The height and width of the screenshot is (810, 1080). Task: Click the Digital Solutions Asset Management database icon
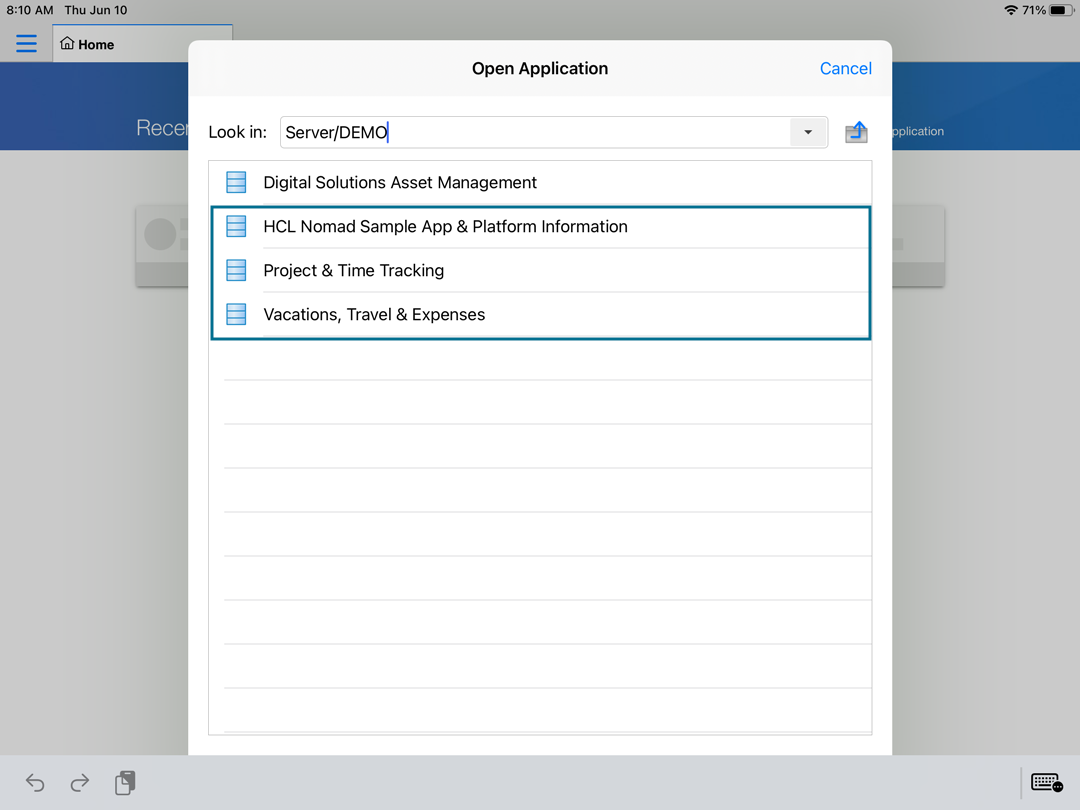pyautogui.click(x=236, y=183)
